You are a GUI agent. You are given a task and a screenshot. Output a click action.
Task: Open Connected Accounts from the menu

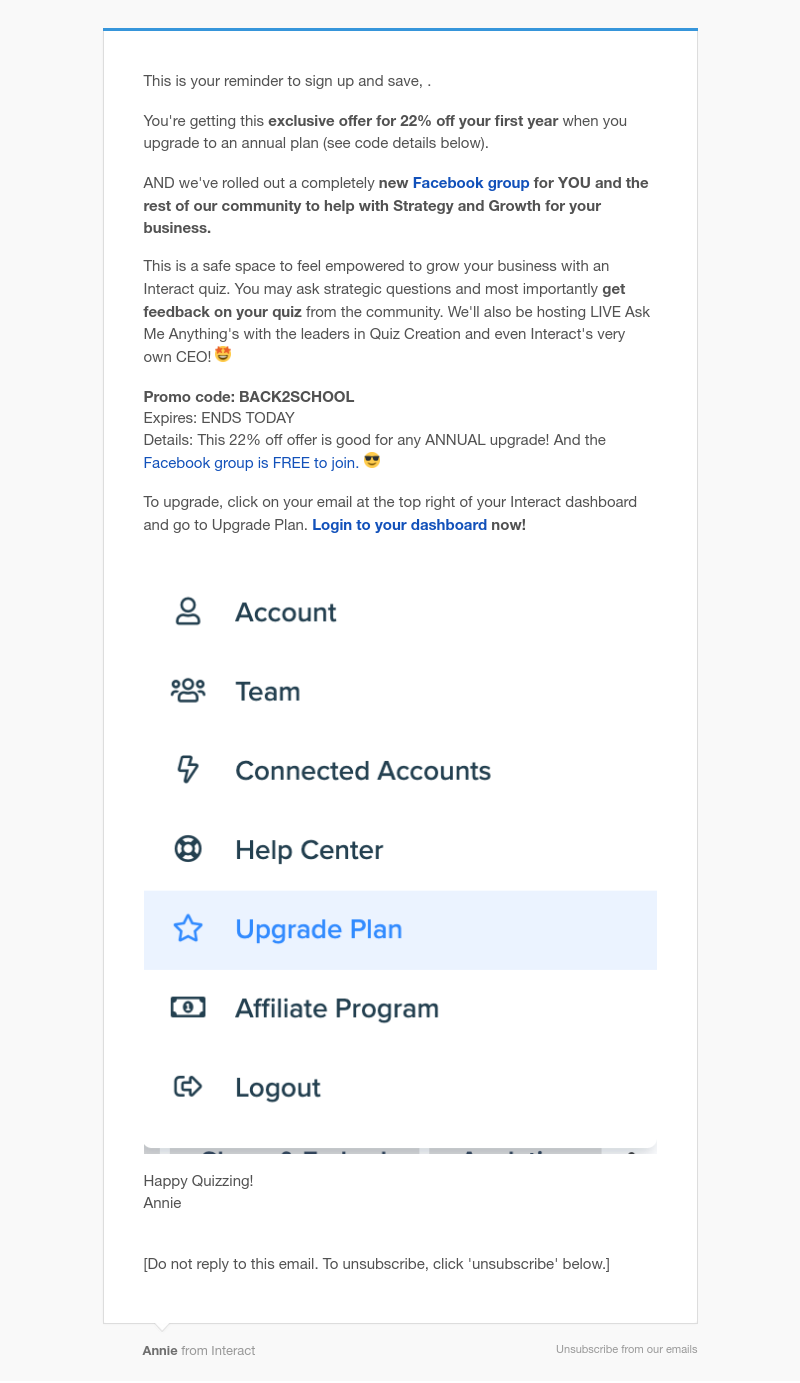coord(400,770)
